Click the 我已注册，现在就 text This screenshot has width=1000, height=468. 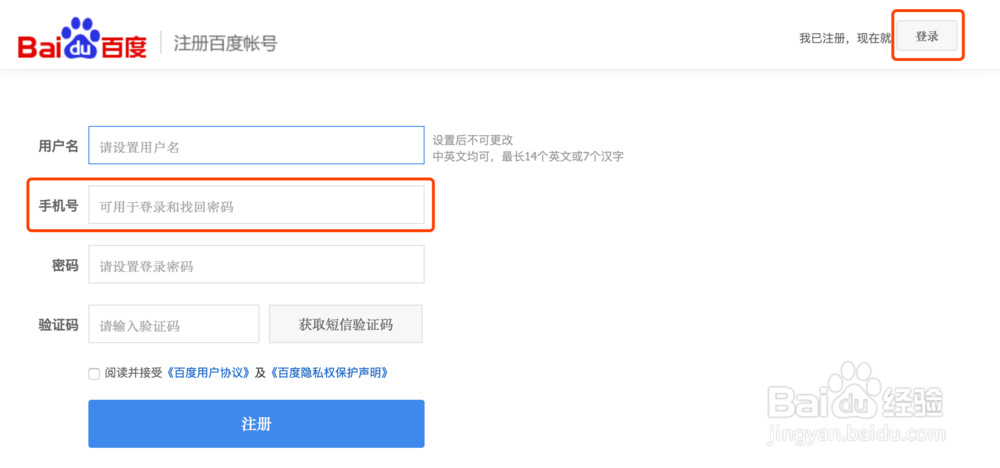click(844, 38)
